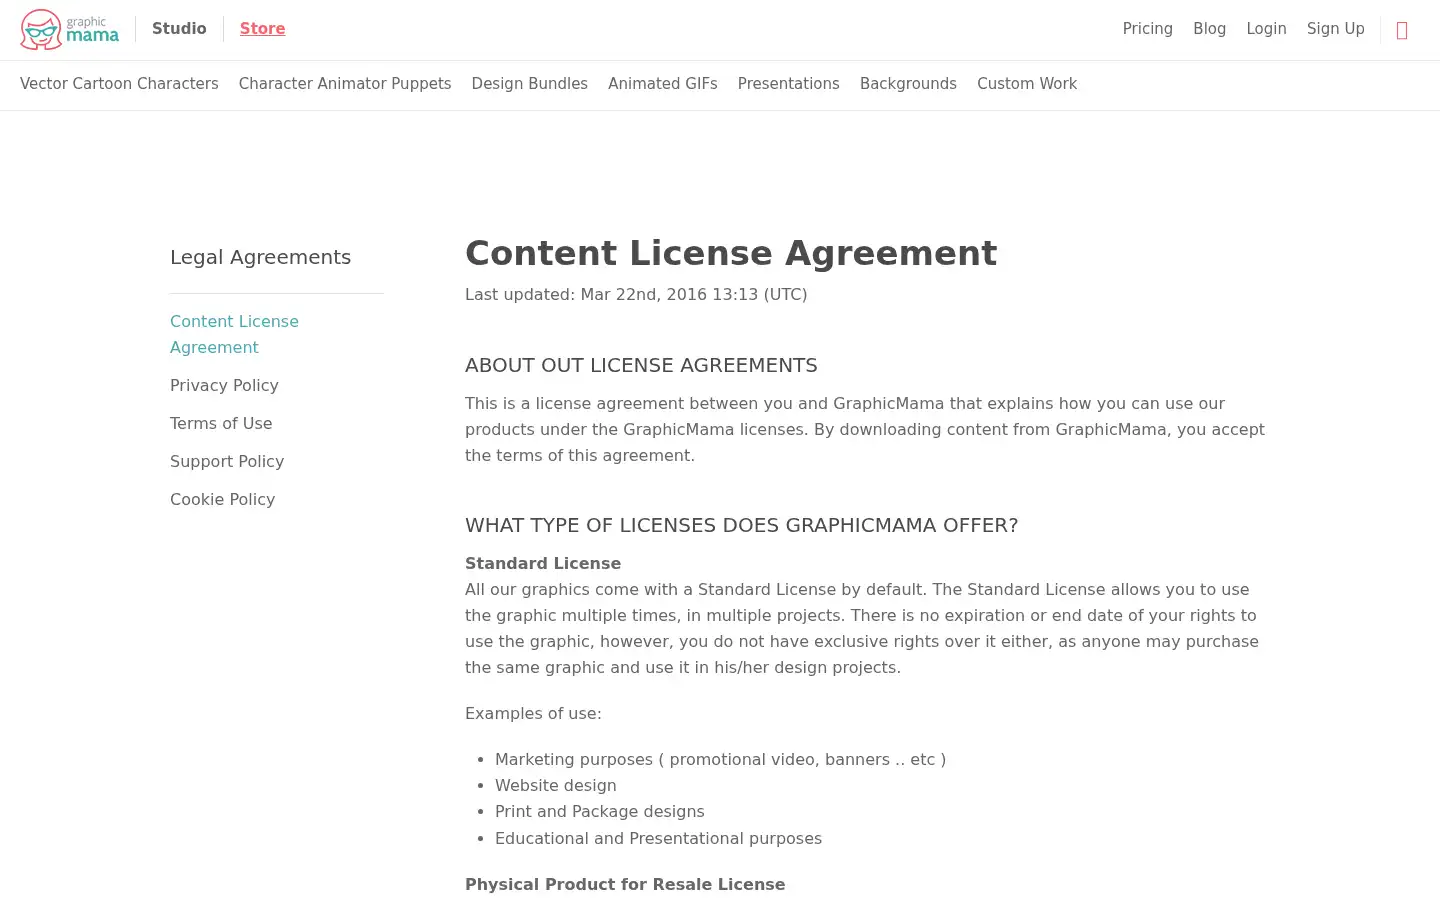Image resolution: width=1440 pixels, height=900 pixels.
Task: Select Content License Agreement in sidebar
Action: click(234, 334)
